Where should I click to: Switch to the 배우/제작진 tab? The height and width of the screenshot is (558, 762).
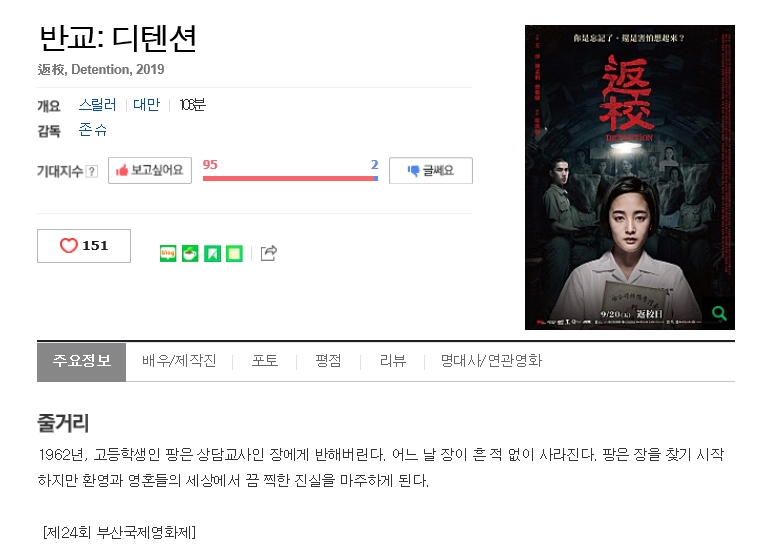(x=179, y=361)
